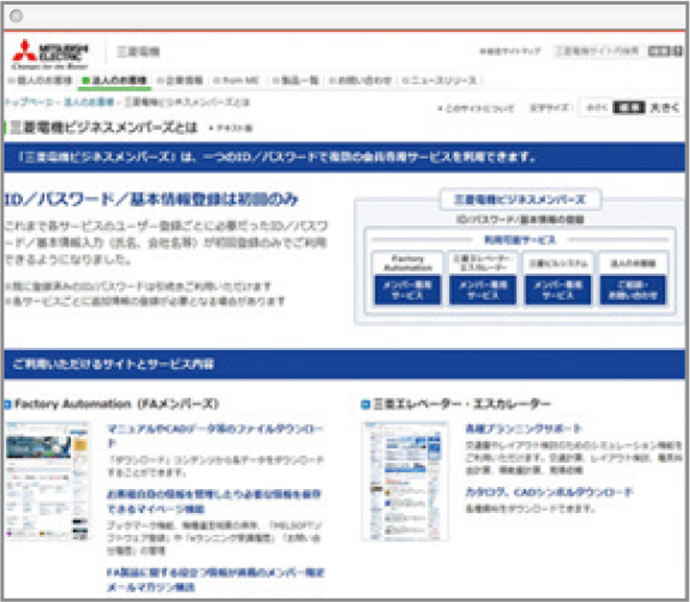
Task: Set font size to 小さく
Action: click(x=597, y=108)
